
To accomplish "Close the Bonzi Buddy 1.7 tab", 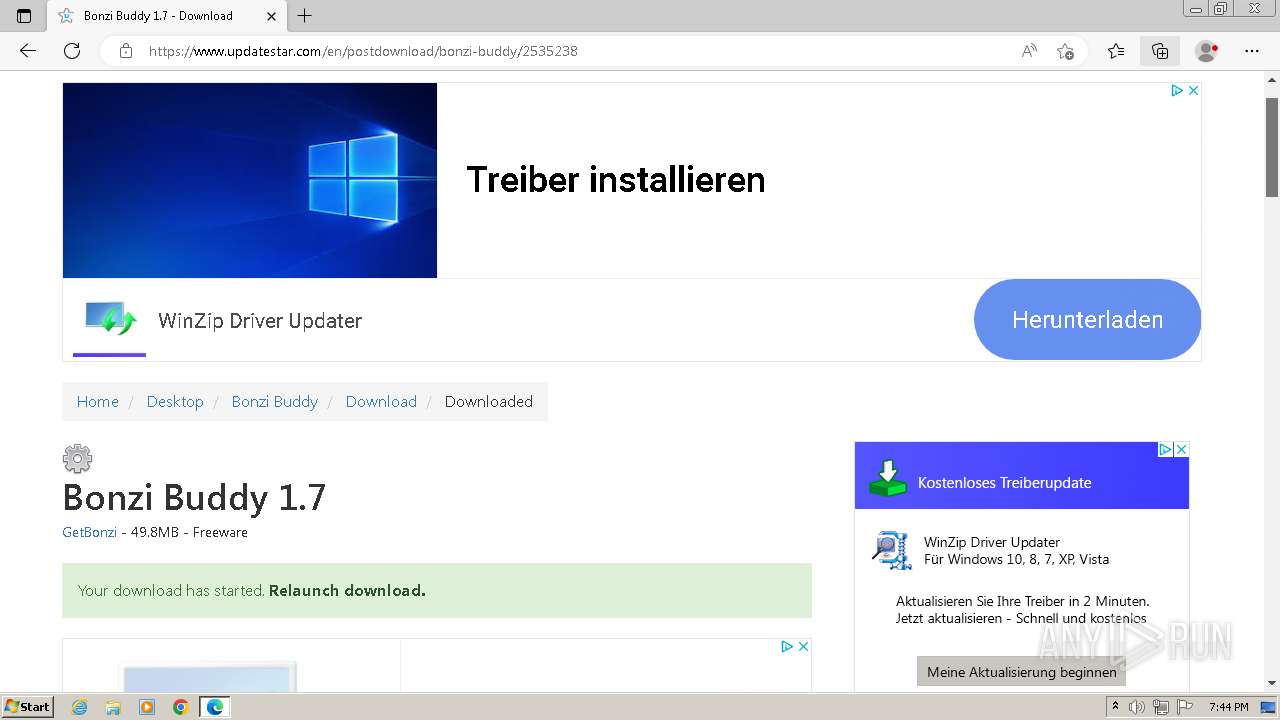I will click(x=271, y=16).
